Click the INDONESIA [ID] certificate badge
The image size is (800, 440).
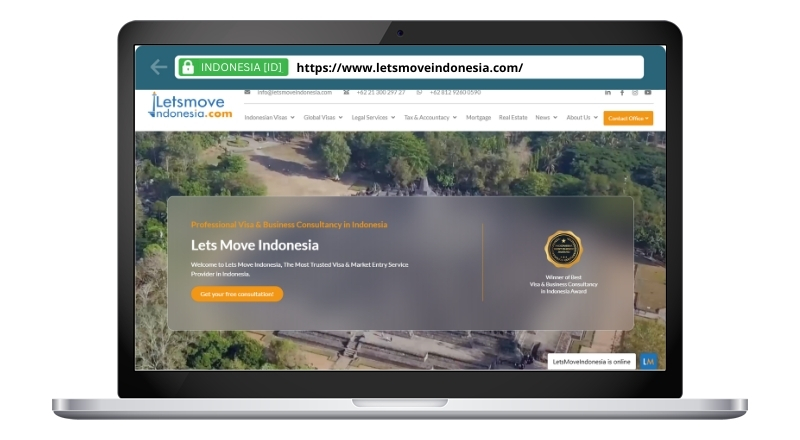[233, 67]
